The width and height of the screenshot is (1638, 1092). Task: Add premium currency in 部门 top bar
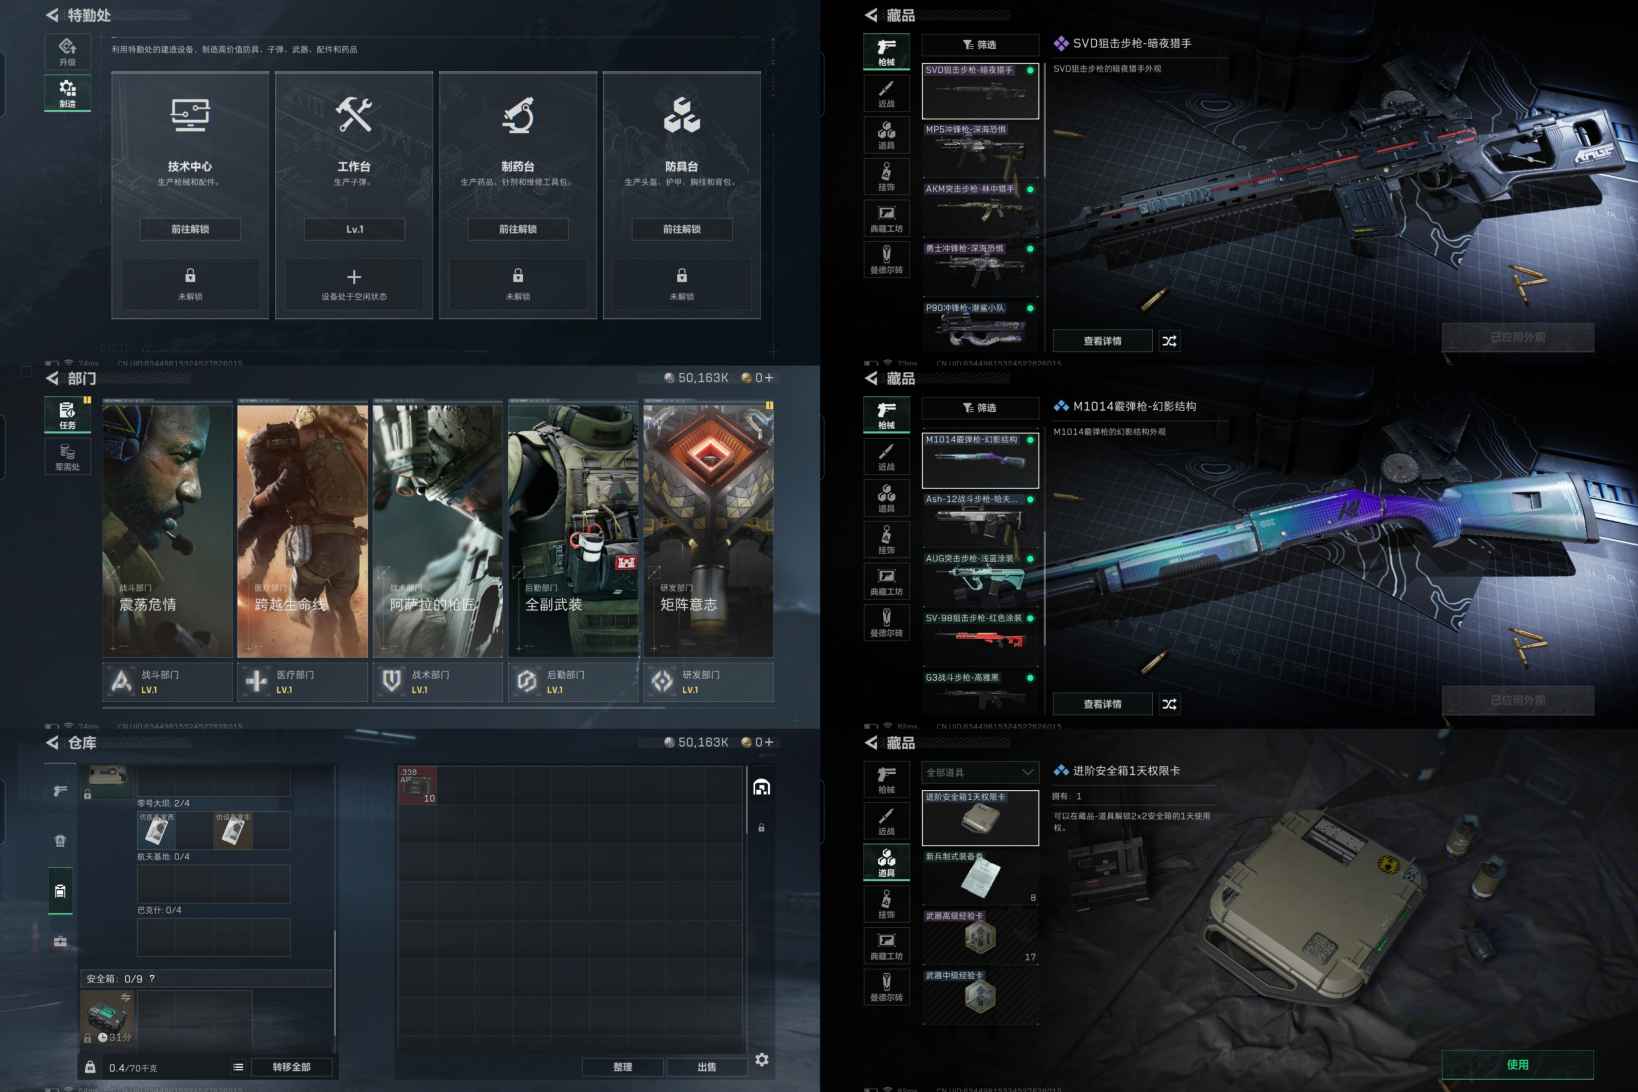click(769, 378)
